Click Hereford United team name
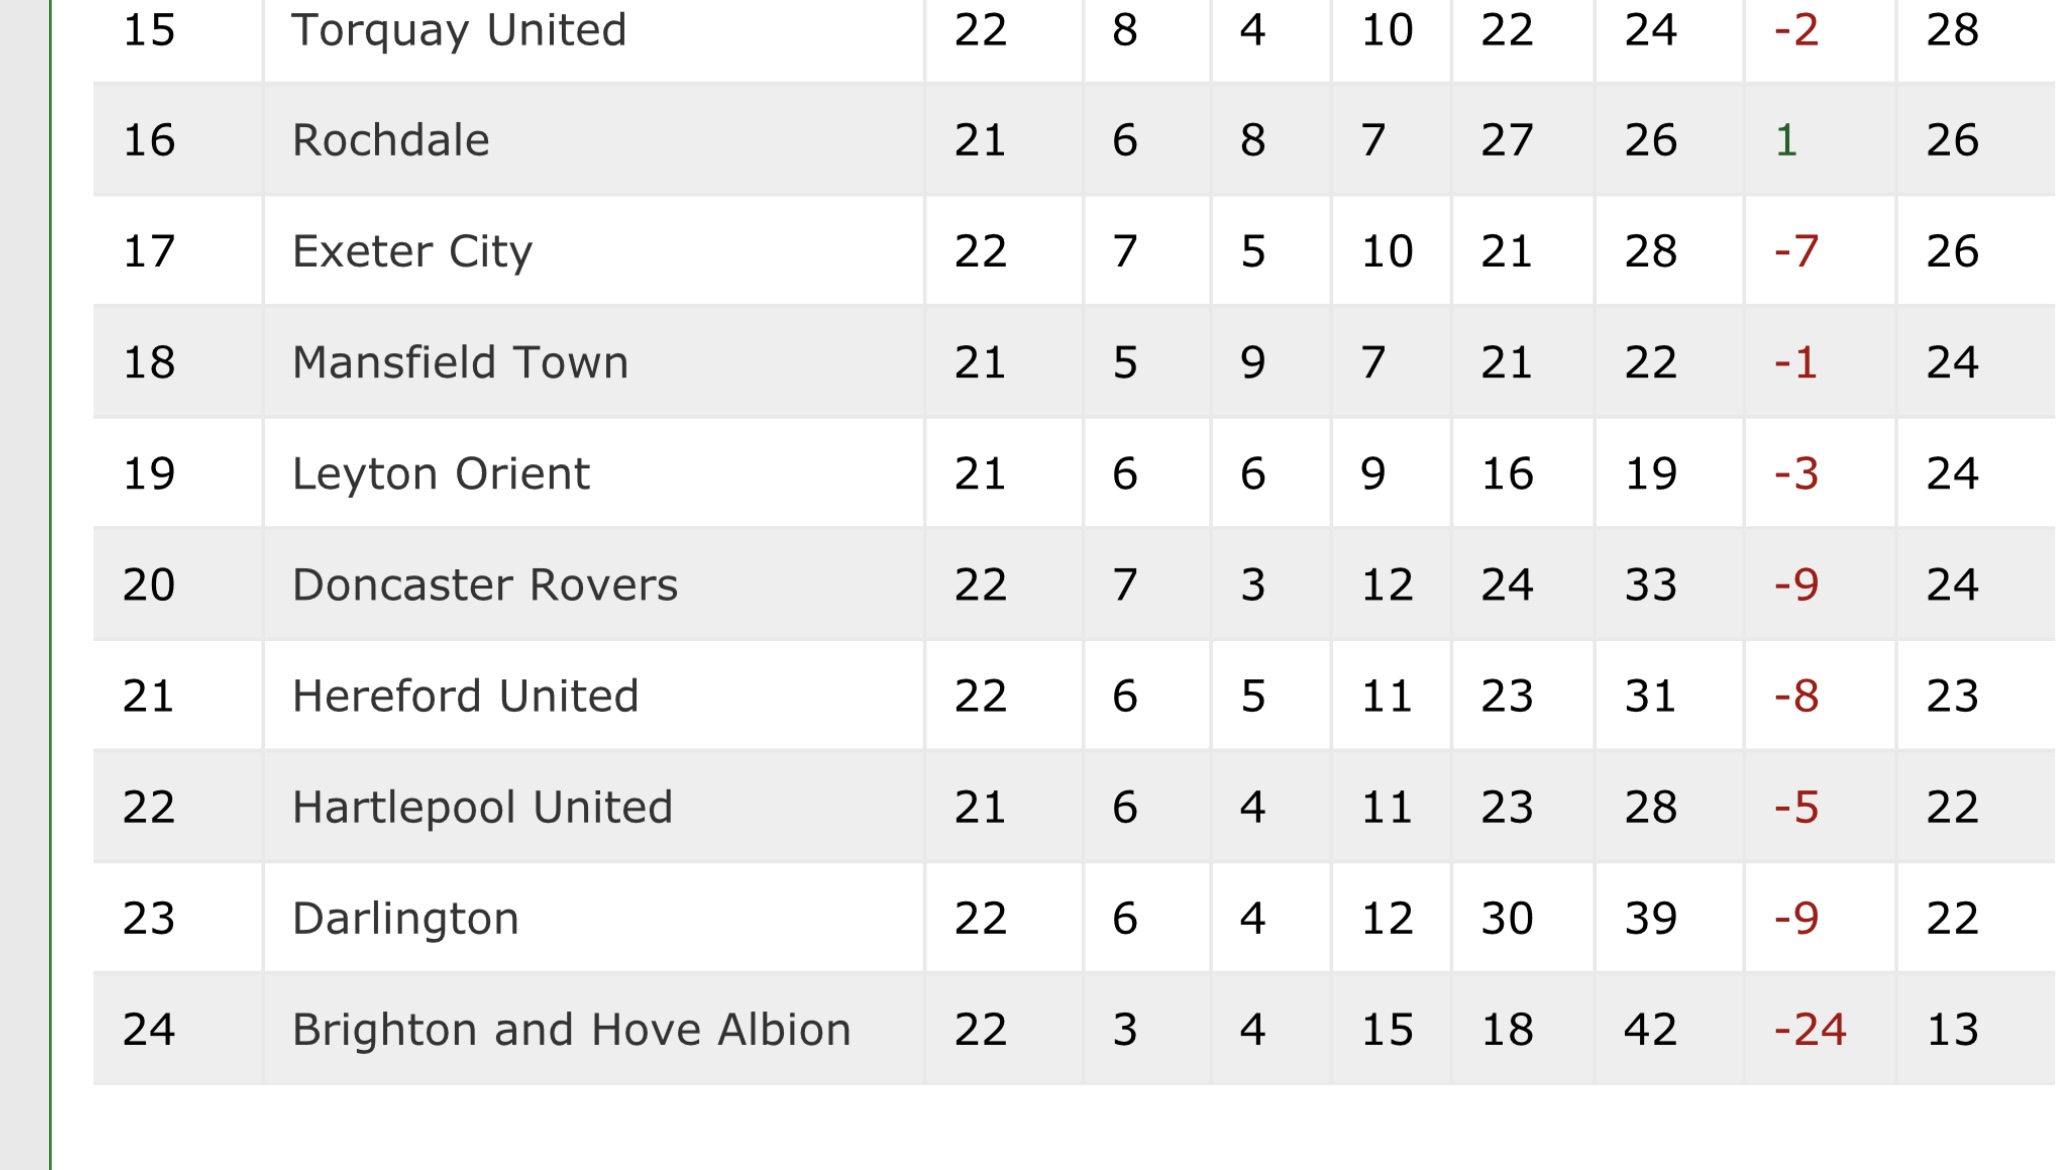This screenshot has width=2057, height=1170. click(465, 696)
